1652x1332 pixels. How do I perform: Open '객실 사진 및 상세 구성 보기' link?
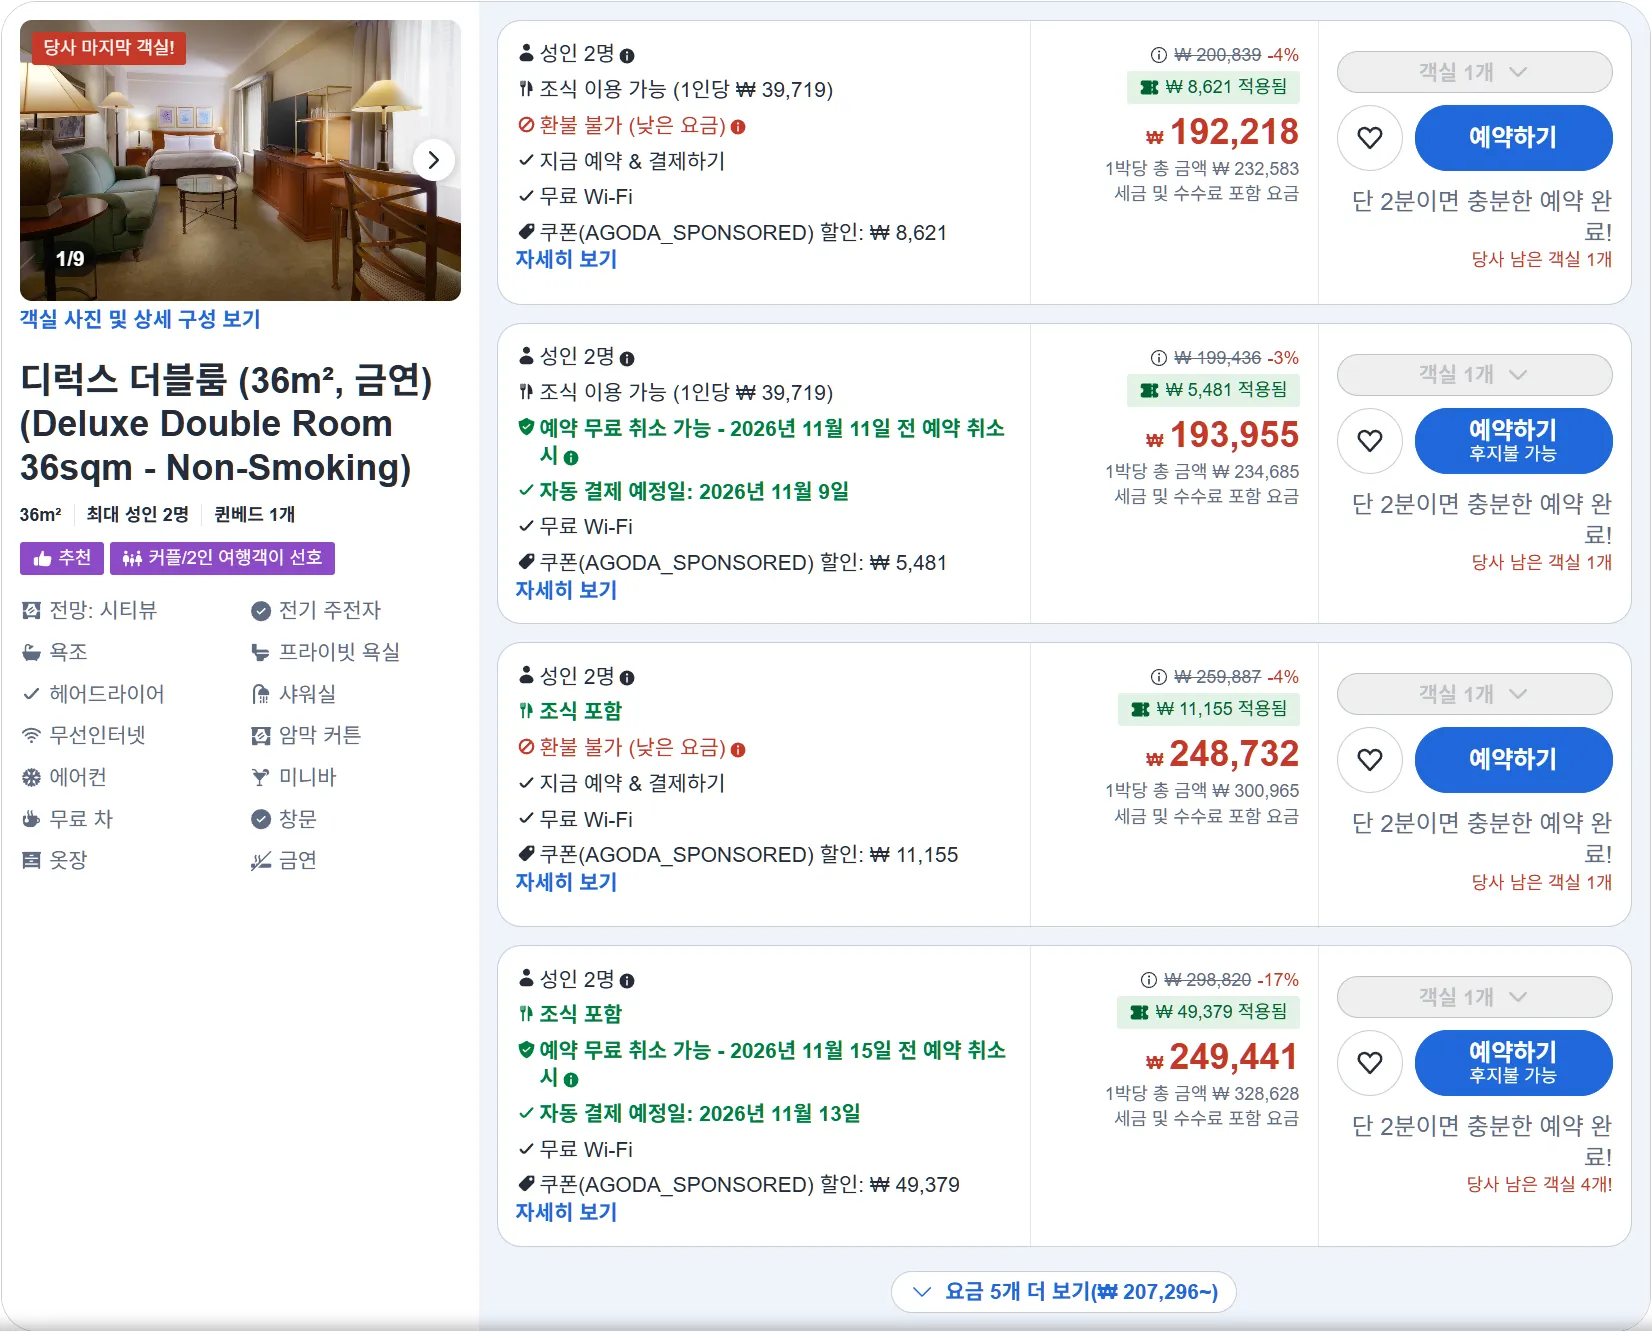[x=140, y=319]
